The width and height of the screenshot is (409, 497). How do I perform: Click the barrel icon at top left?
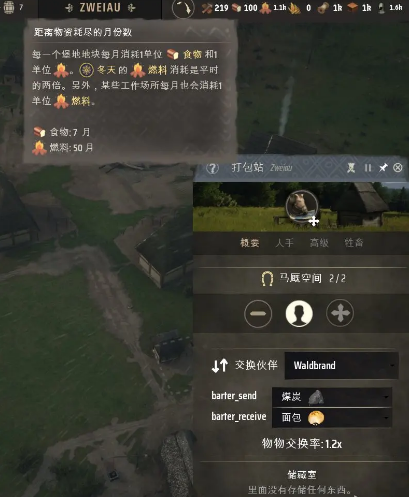click(9, 7)
